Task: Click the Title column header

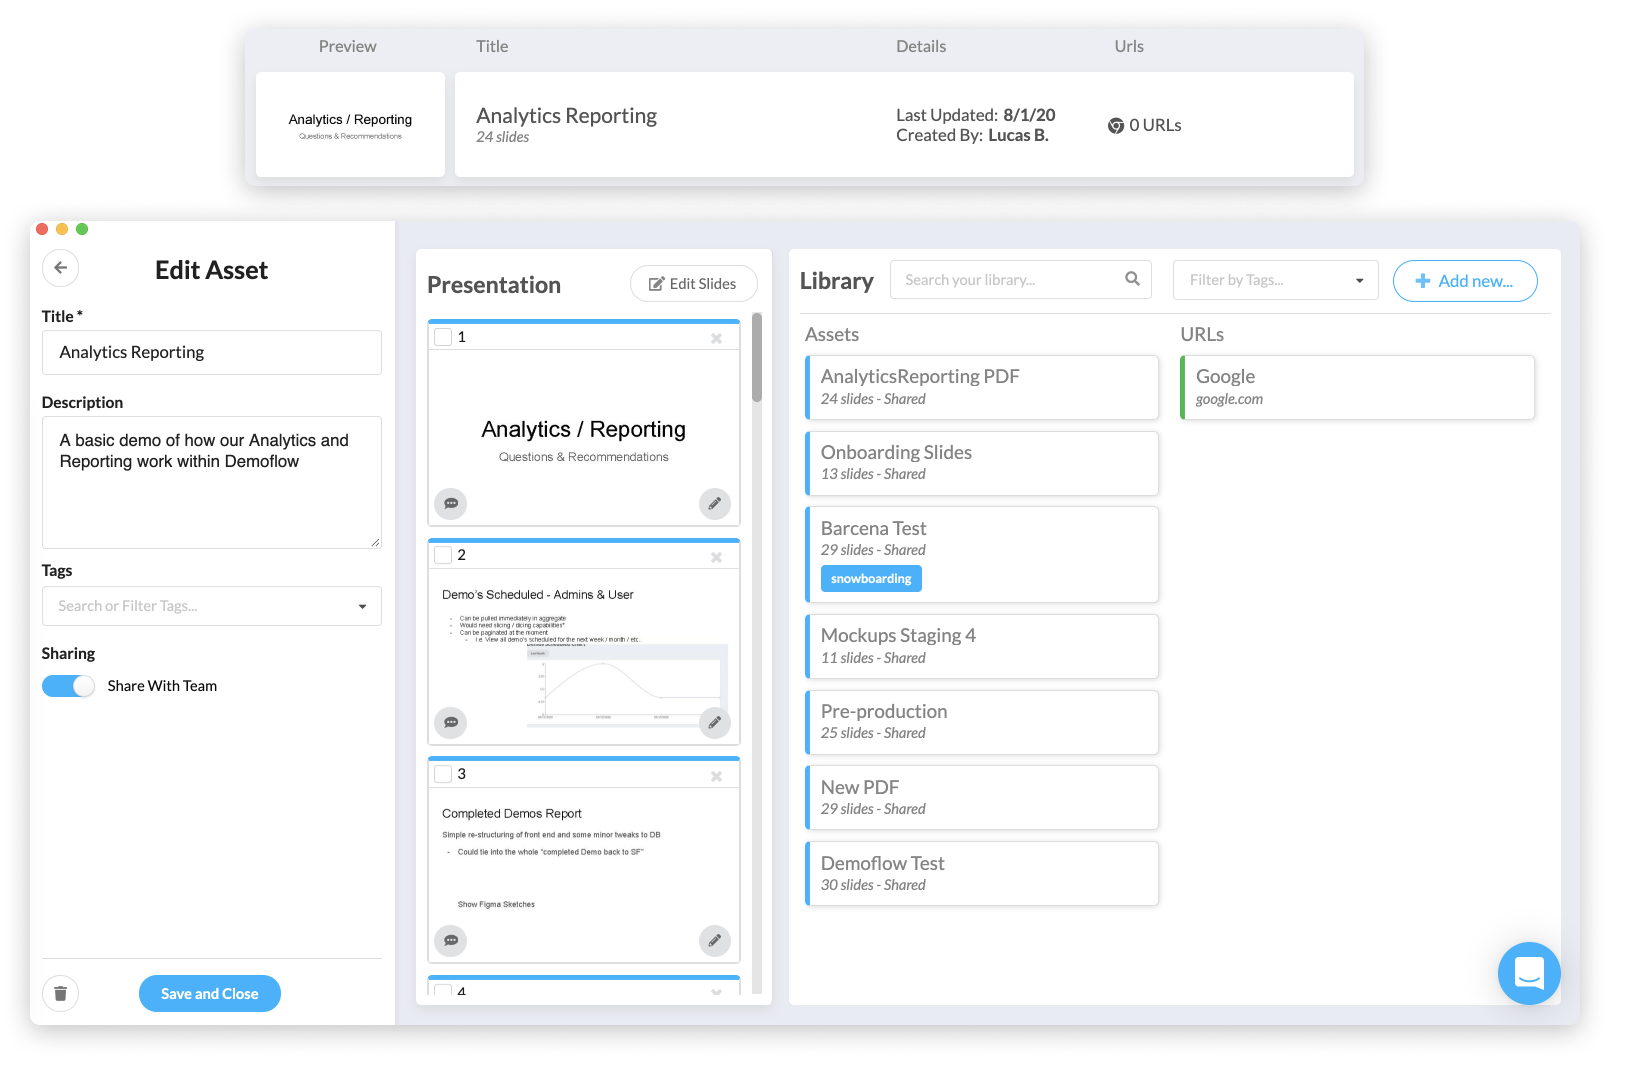Action: 492,46
